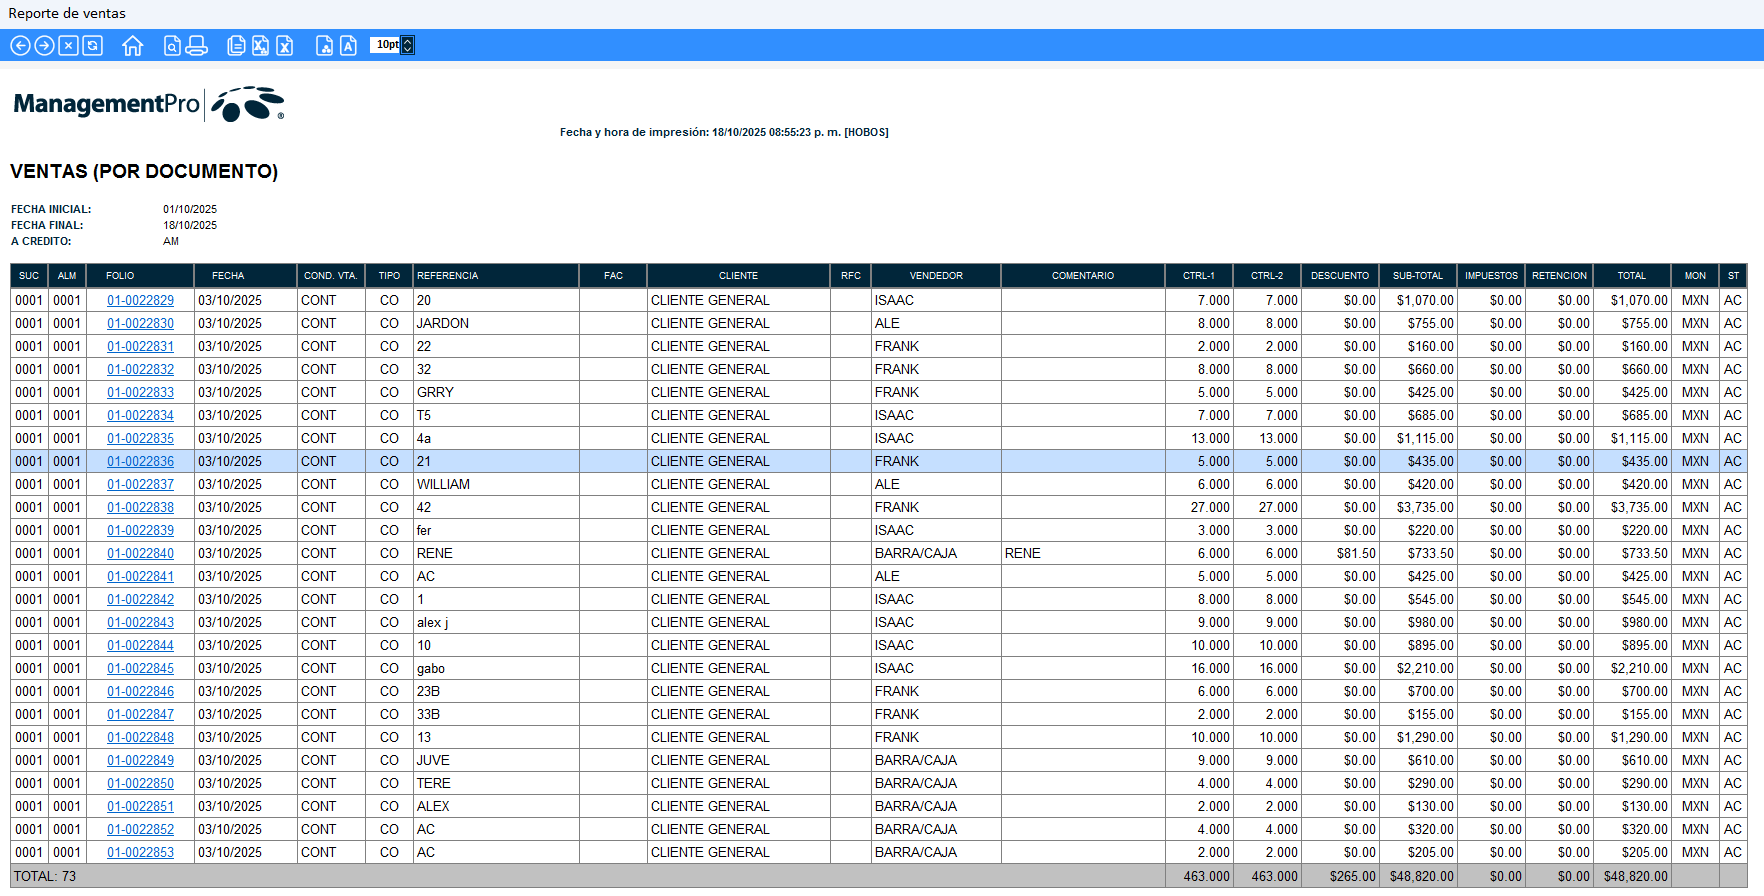
Task: Click the FOLIO column header
Action: (x=120, y=275)
